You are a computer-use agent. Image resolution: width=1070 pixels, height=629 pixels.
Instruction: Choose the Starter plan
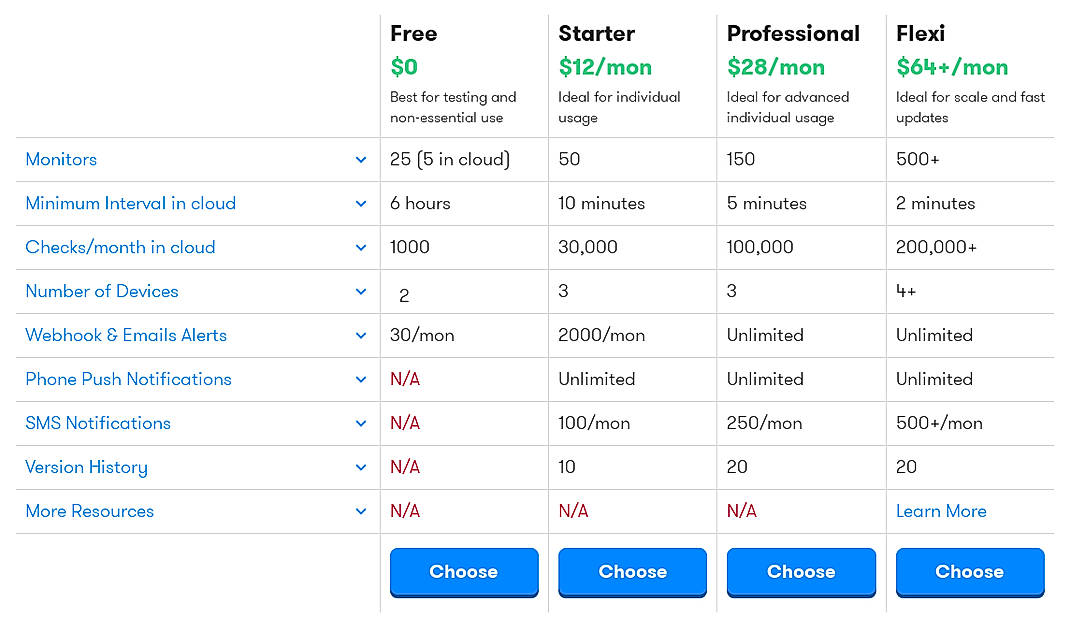click(x=632, y=571)
